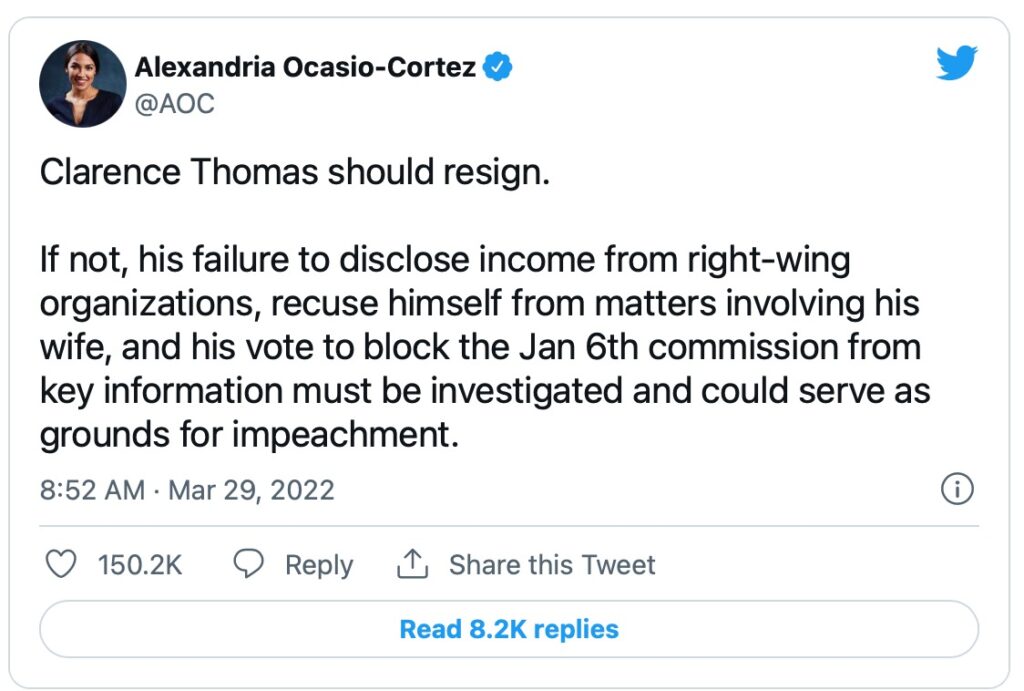Image resolution: width=1024 pixels, height=691 pixels.
Task: Click the blue verified badge
Action: [498, 67]
